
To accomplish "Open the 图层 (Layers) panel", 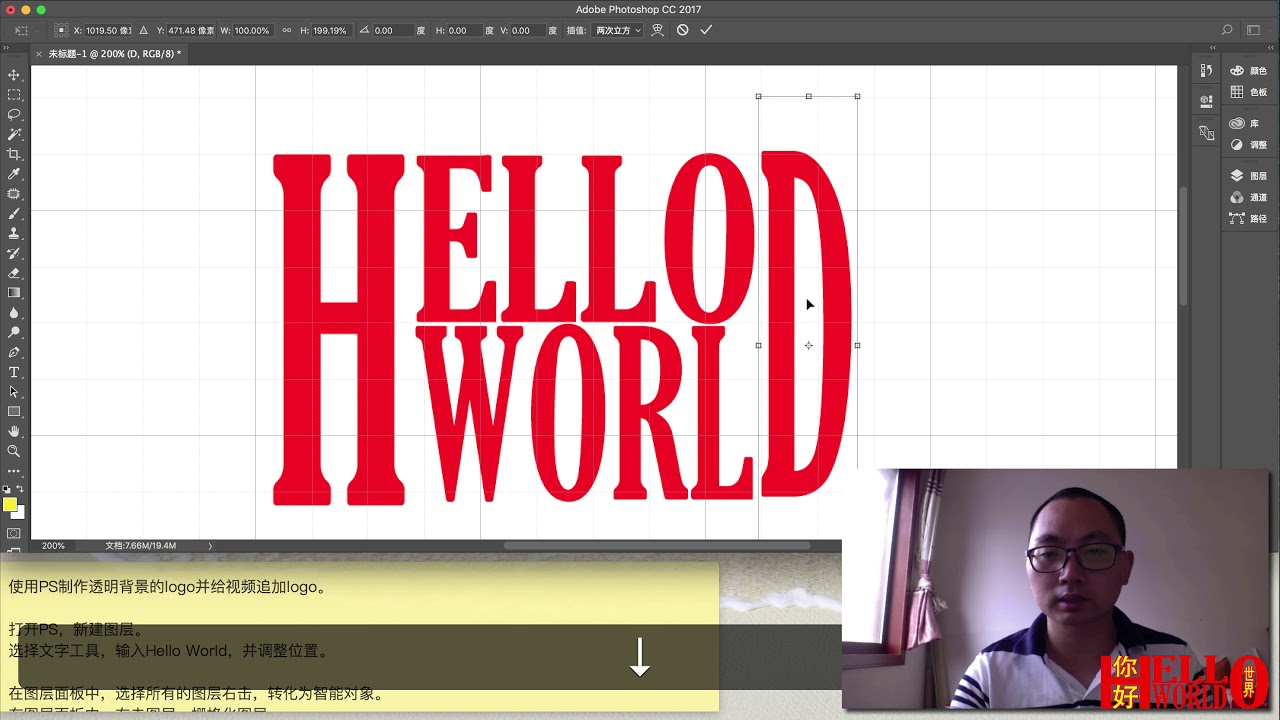I will (1248, 176).
